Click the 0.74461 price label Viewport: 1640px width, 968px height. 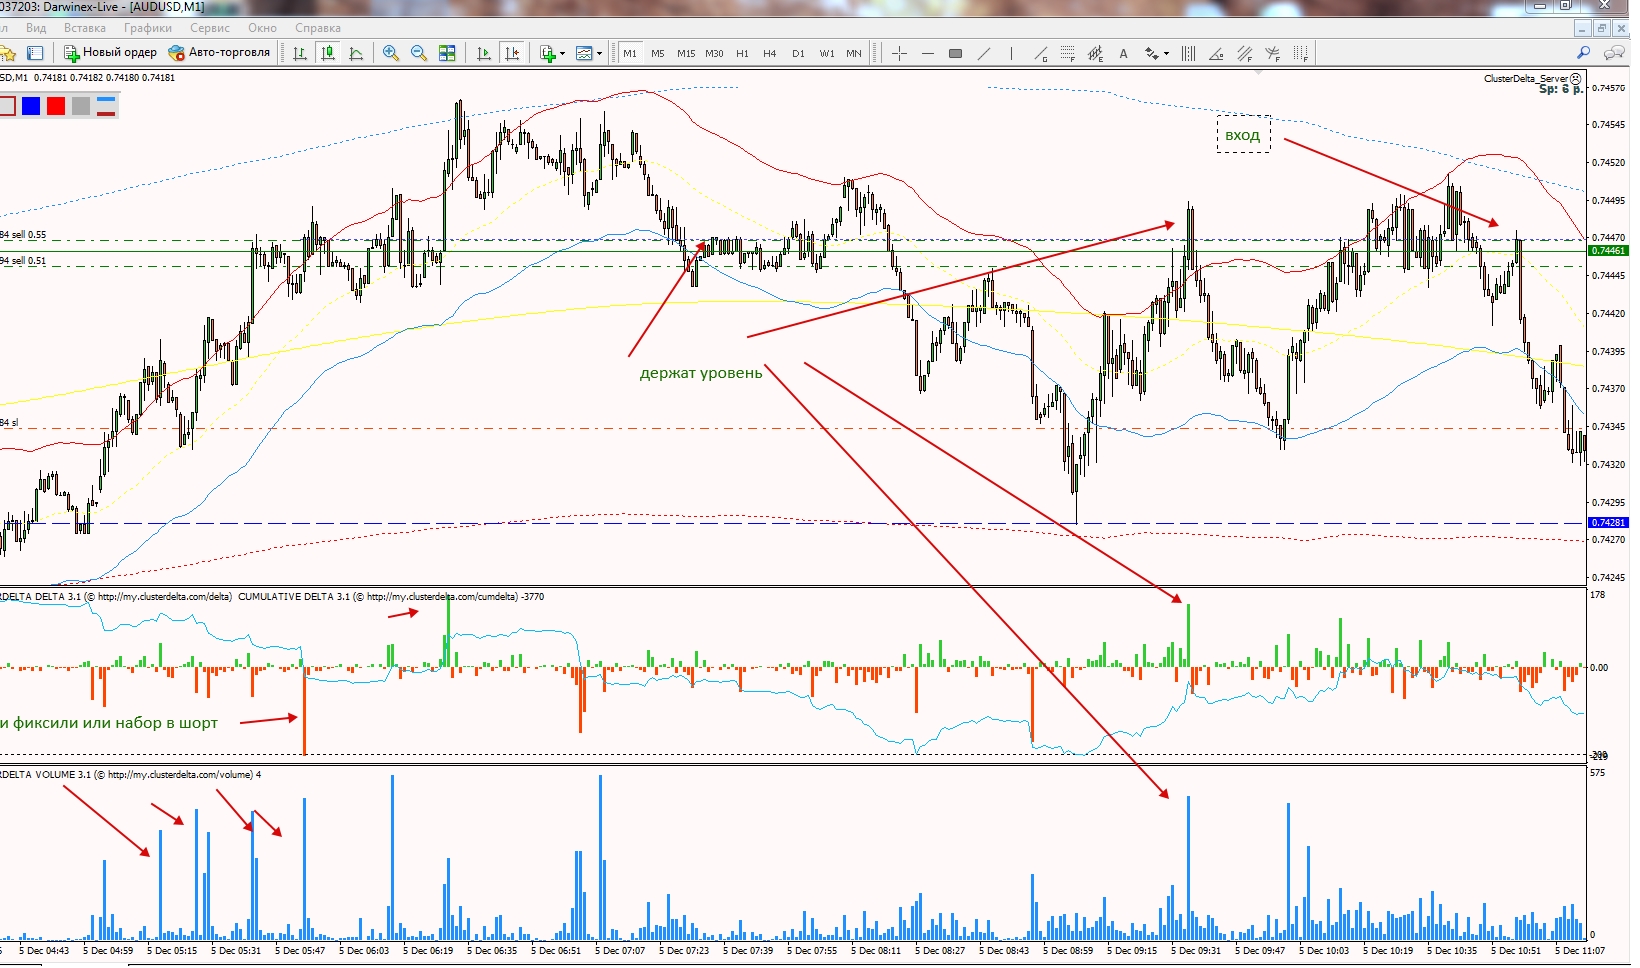coord(1609,251)
